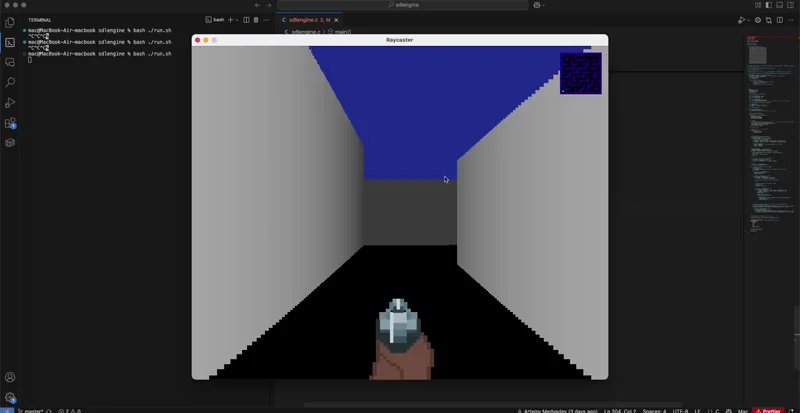Viewport: 800px width, 413px height.
Task: Select the TERMINAL panel header
Action: click(39, 20)
